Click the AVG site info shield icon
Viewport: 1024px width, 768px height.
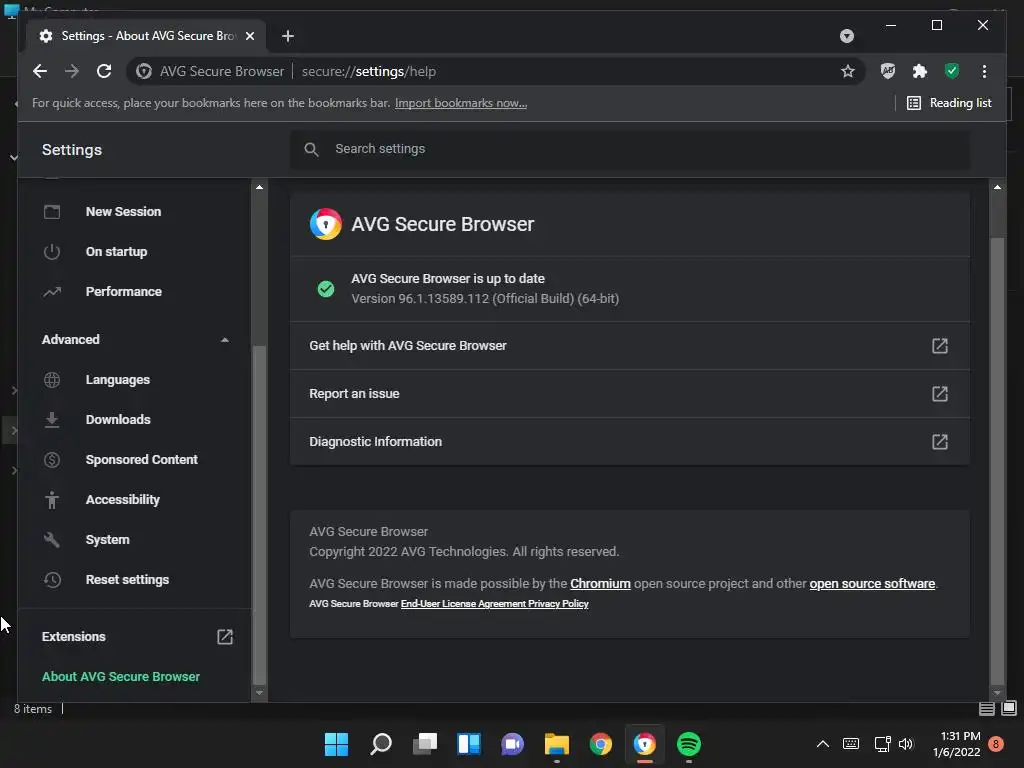coord(144,71)
